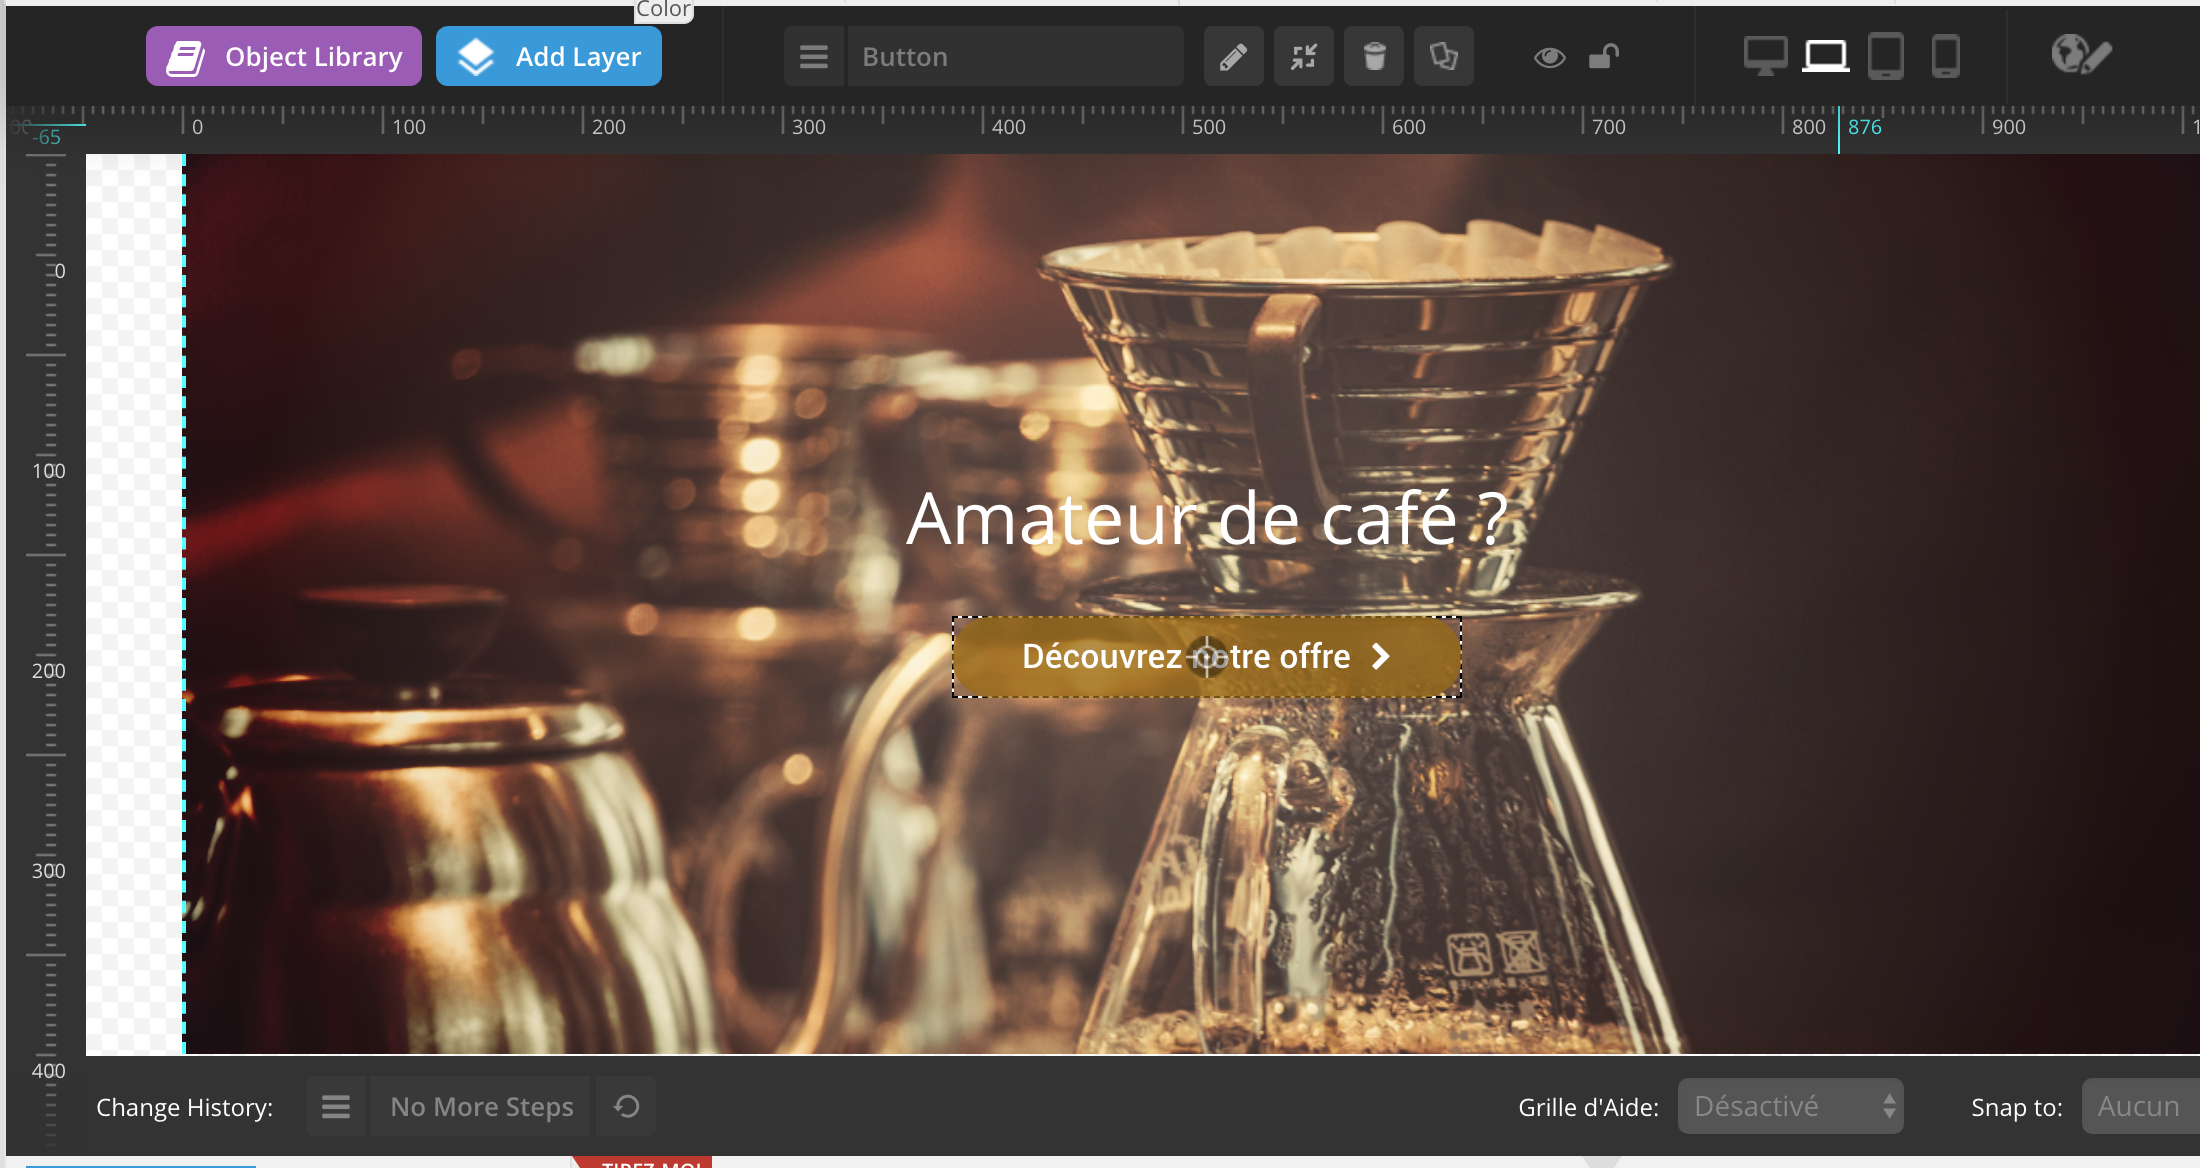Click the pencil edit layer icon
Screen dimensions: 2200x1168
1233,57
